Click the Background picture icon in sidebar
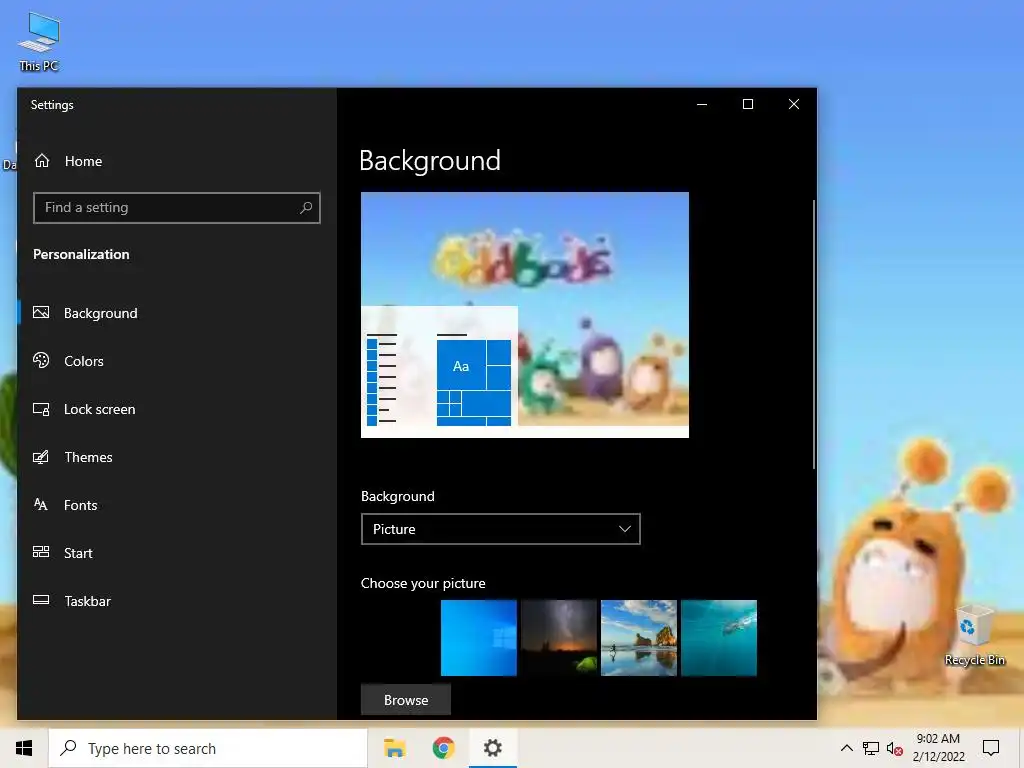1024x768 pixels. (x=41, y=313)
